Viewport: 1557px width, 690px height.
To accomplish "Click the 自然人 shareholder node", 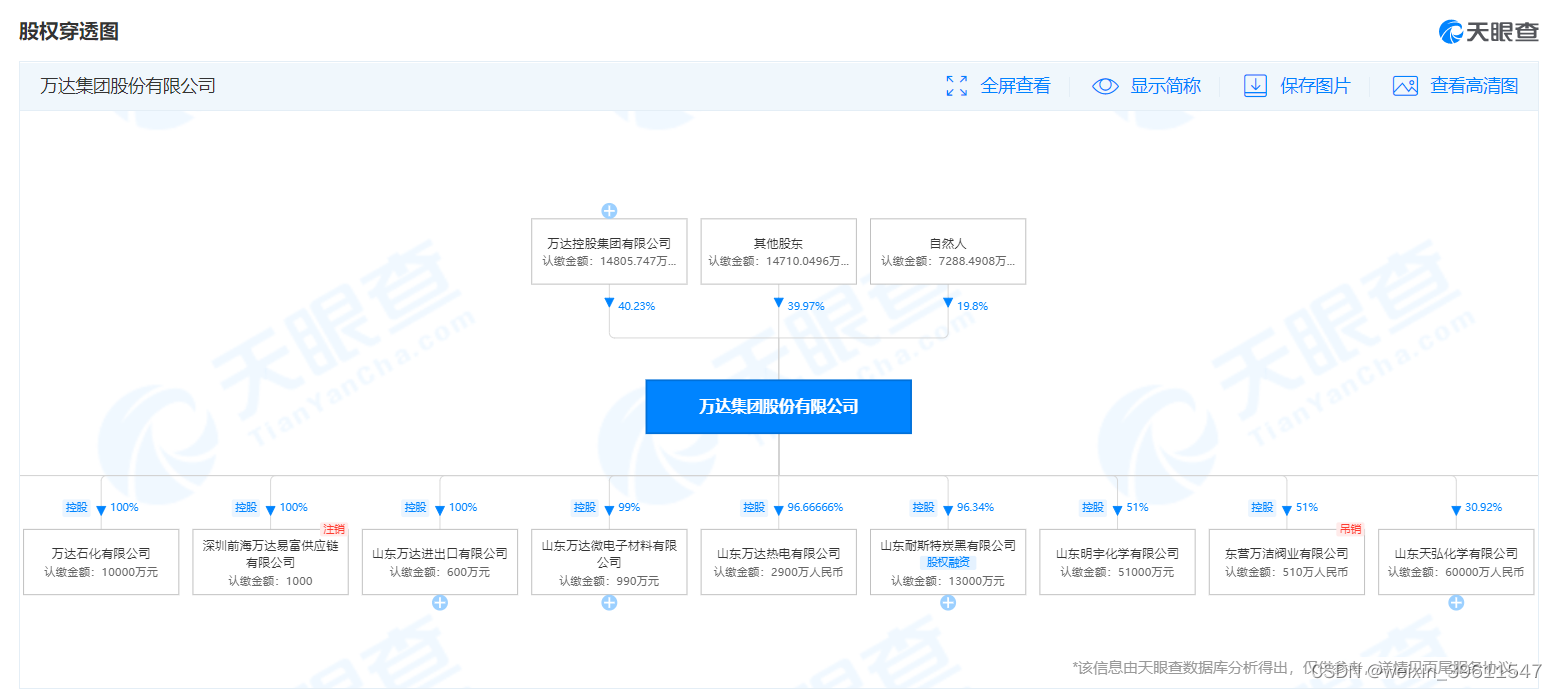I will (947, 251).
